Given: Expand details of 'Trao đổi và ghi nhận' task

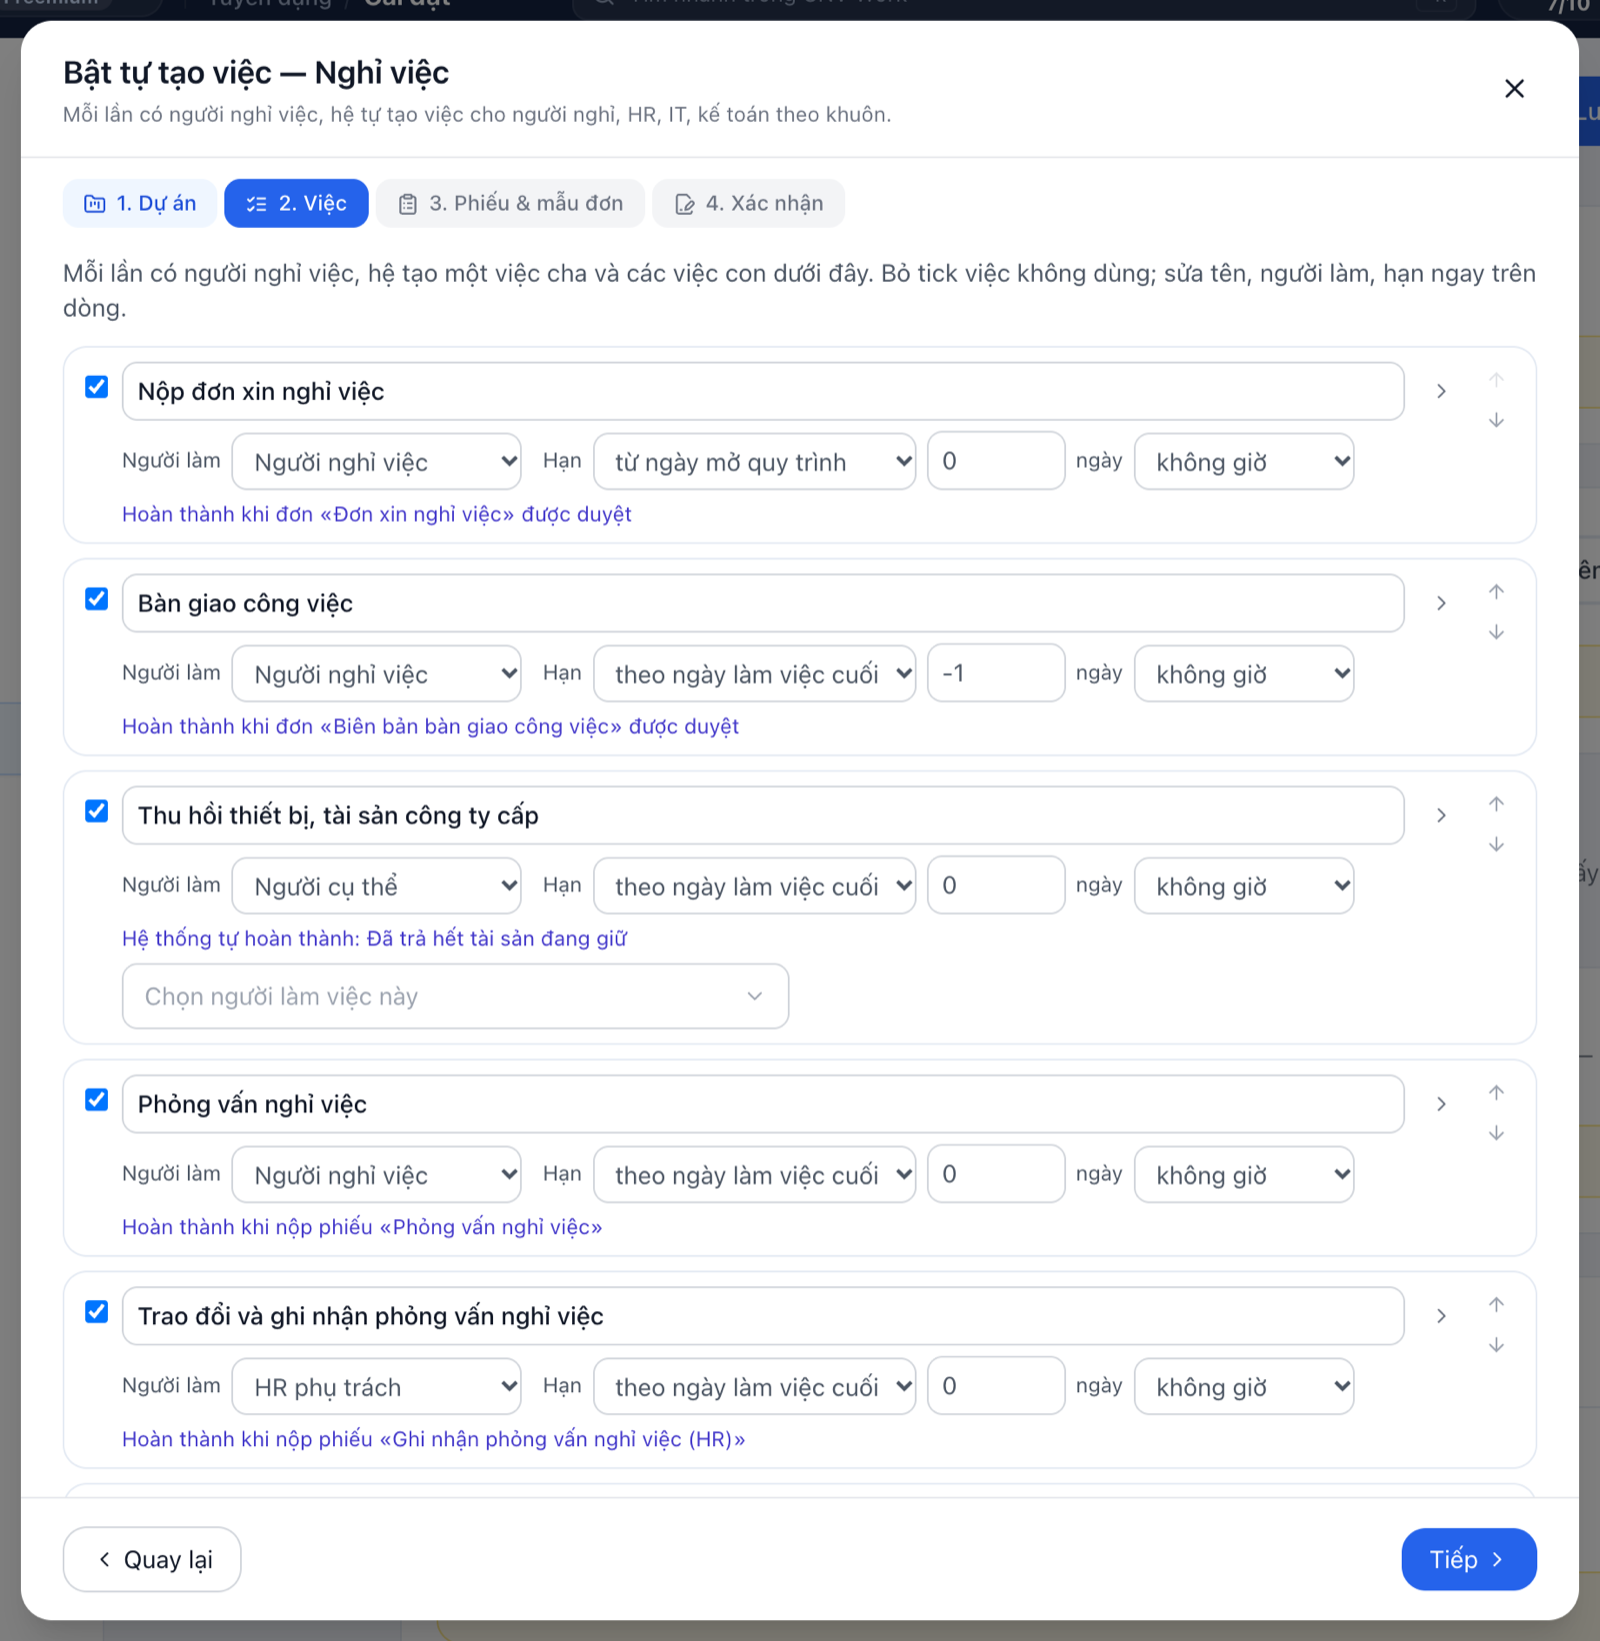Looking at the screenshot, I should [1441, 1316].
